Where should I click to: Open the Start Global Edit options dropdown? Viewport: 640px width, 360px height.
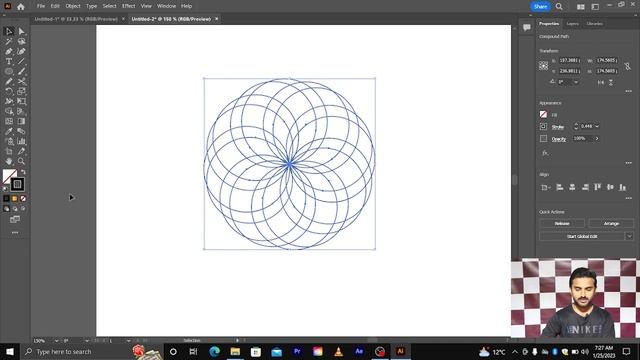coord(629,236)
